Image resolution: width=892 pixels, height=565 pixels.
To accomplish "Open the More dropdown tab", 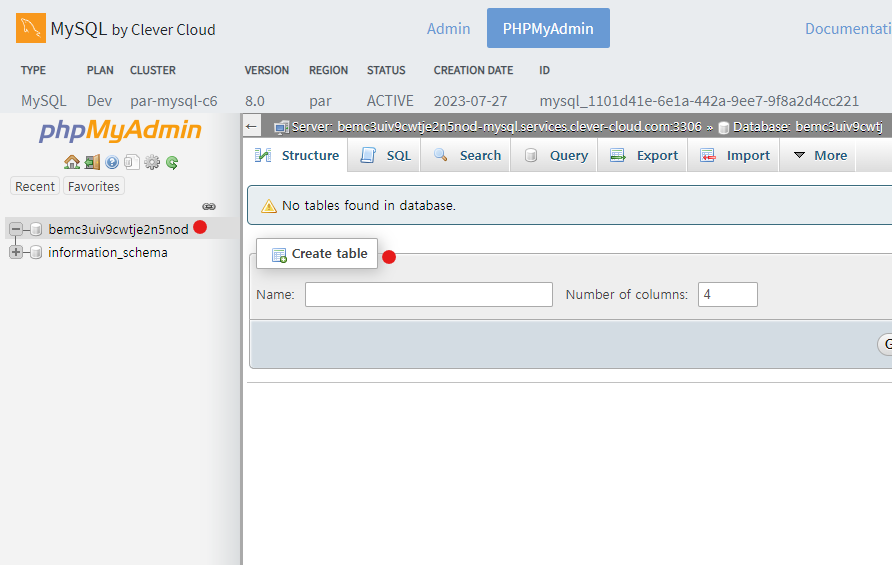I will (x=820, y=155).
